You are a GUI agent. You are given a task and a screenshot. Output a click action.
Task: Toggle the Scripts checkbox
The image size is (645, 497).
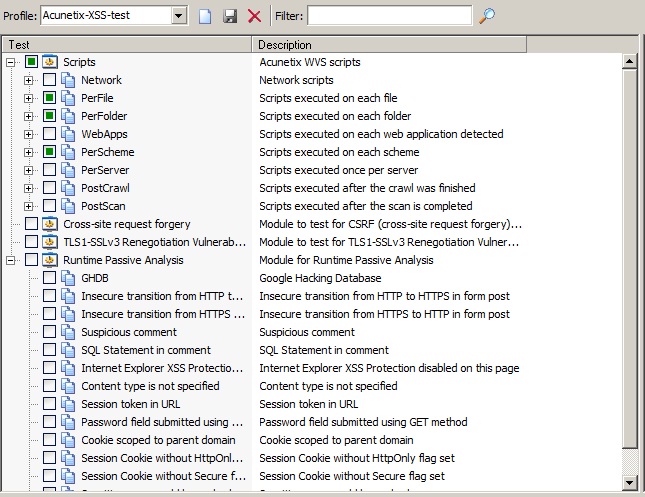31,62
